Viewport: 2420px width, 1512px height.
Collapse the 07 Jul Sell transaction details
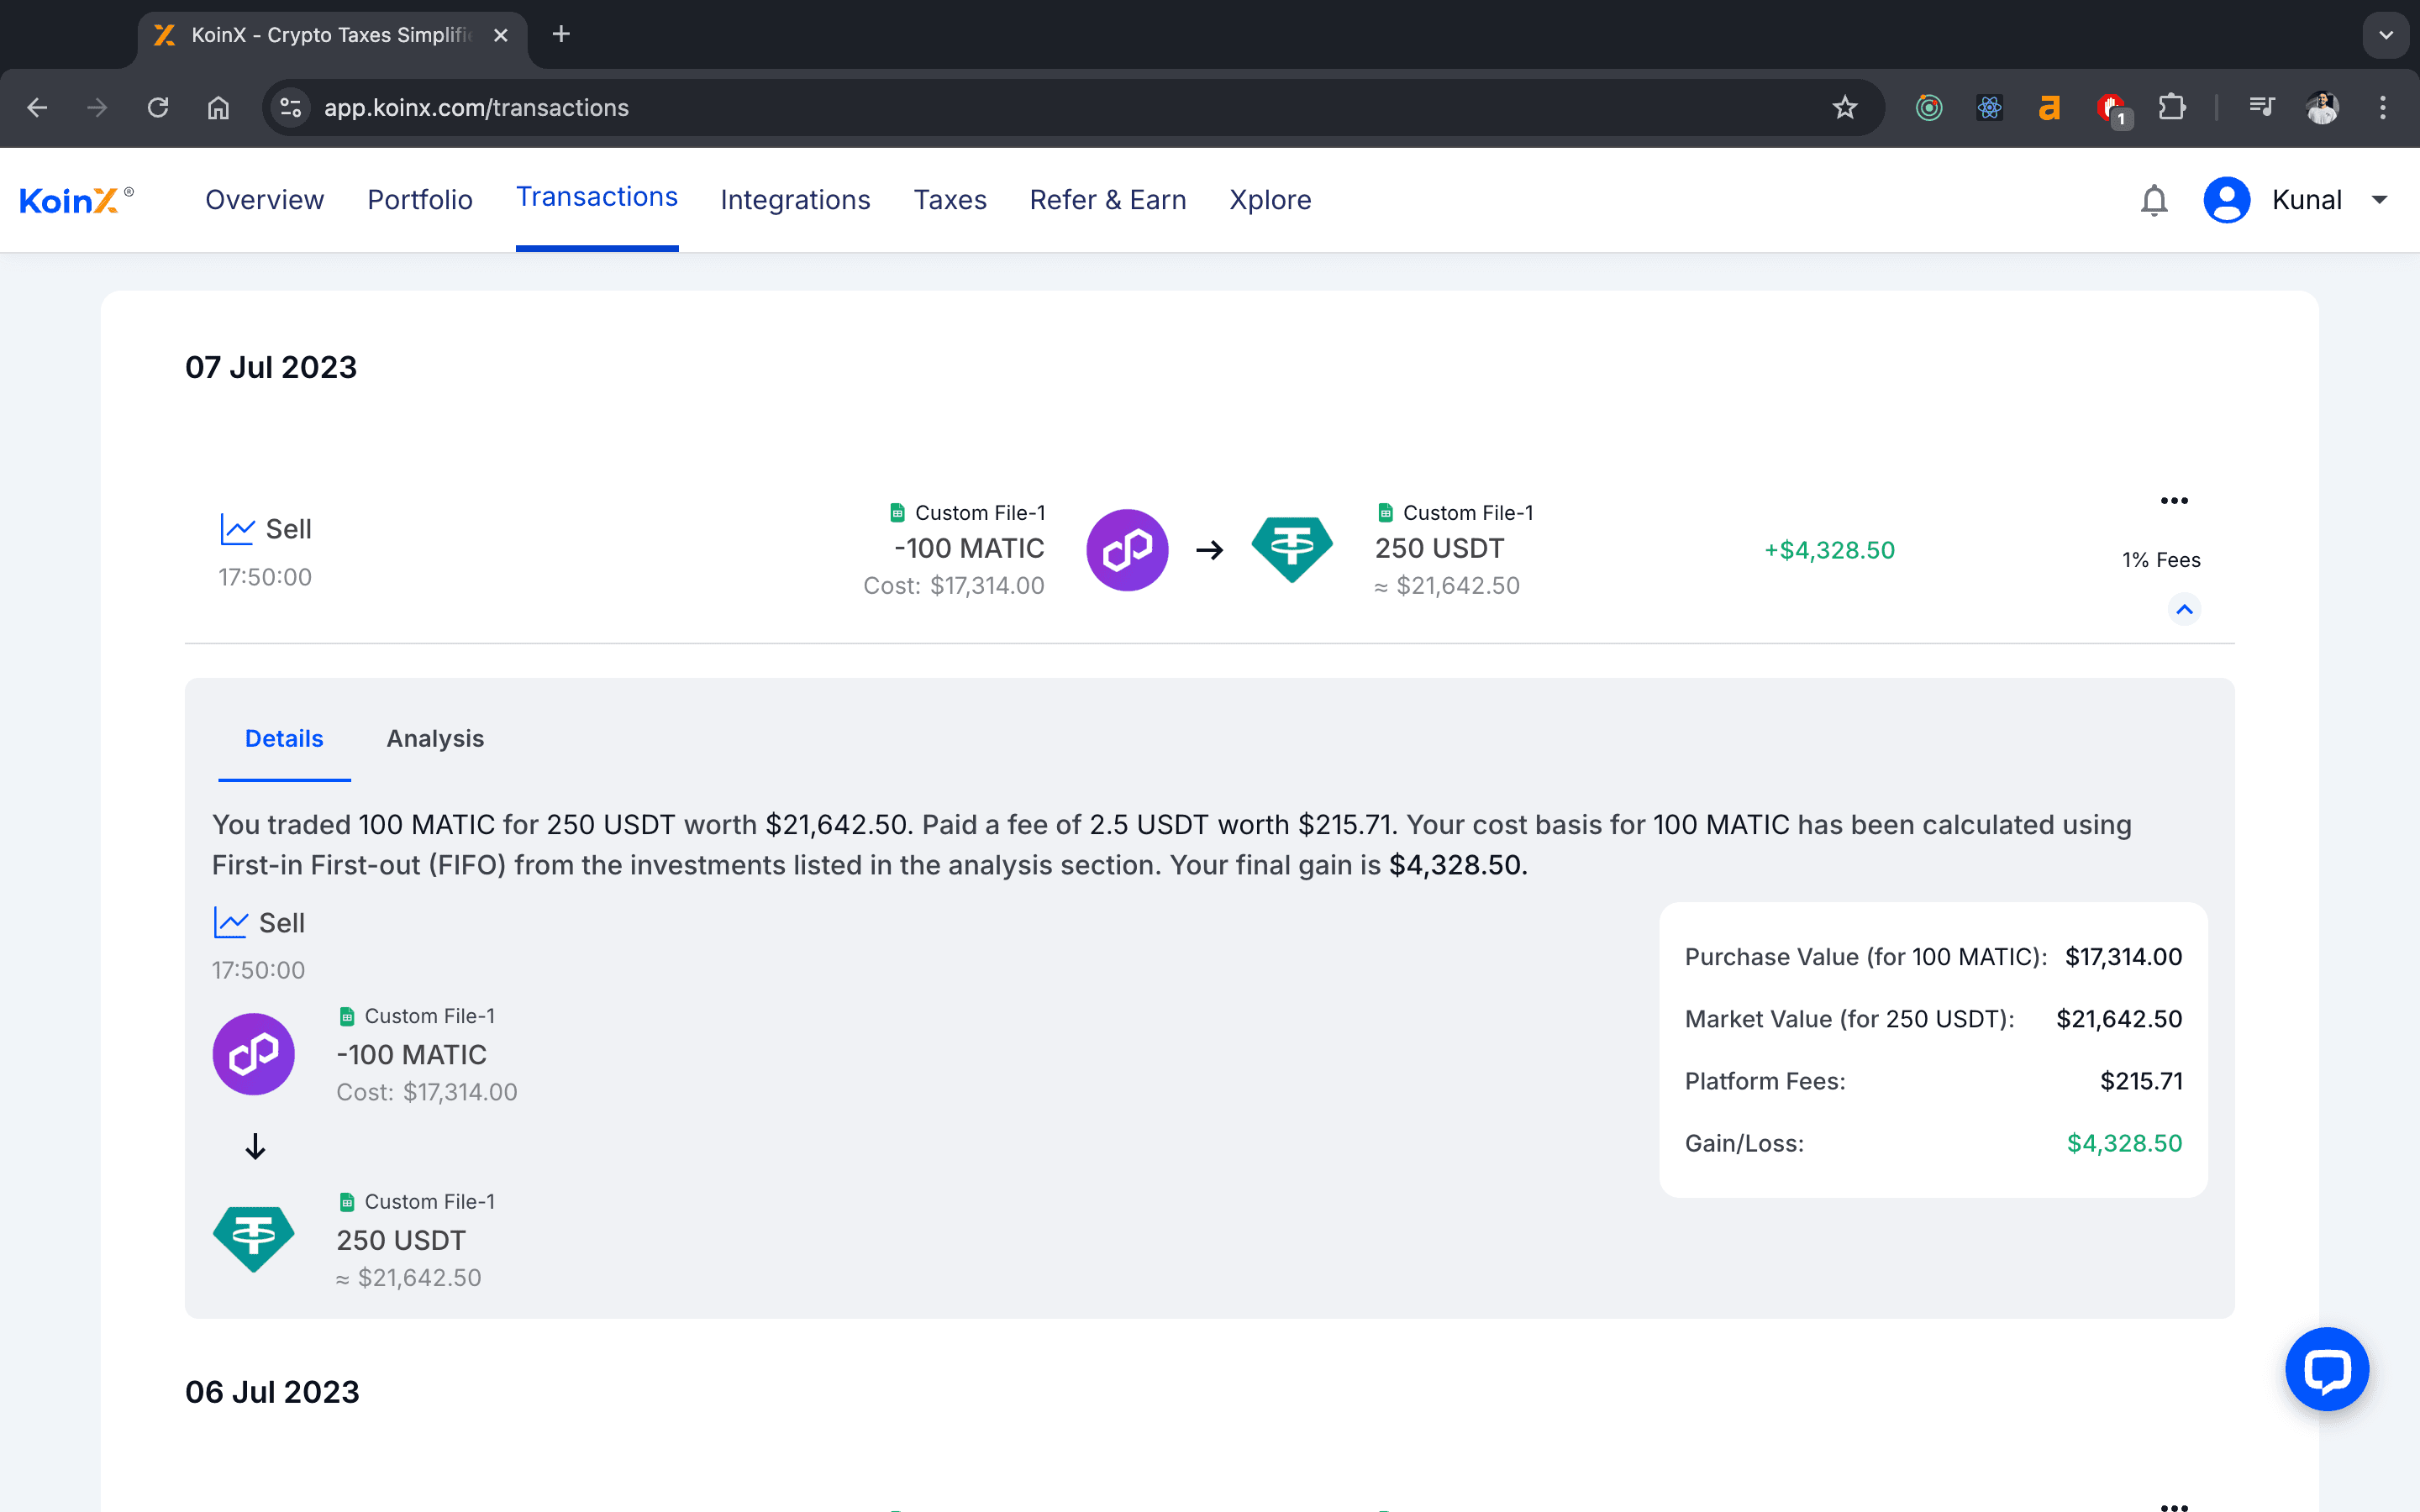pyautogui.click(x=2184, y=609)
